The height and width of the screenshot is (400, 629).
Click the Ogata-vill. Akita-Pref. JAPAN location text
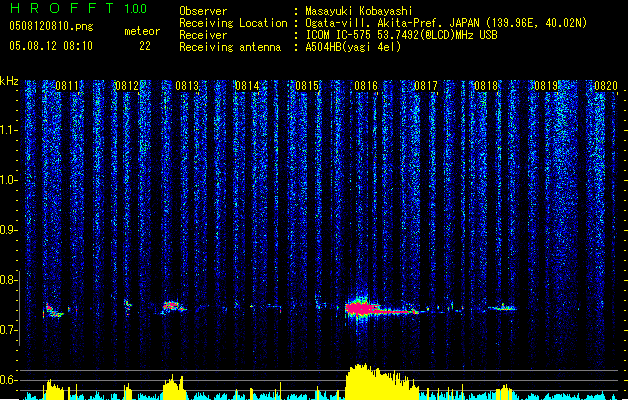coord(446,23)
